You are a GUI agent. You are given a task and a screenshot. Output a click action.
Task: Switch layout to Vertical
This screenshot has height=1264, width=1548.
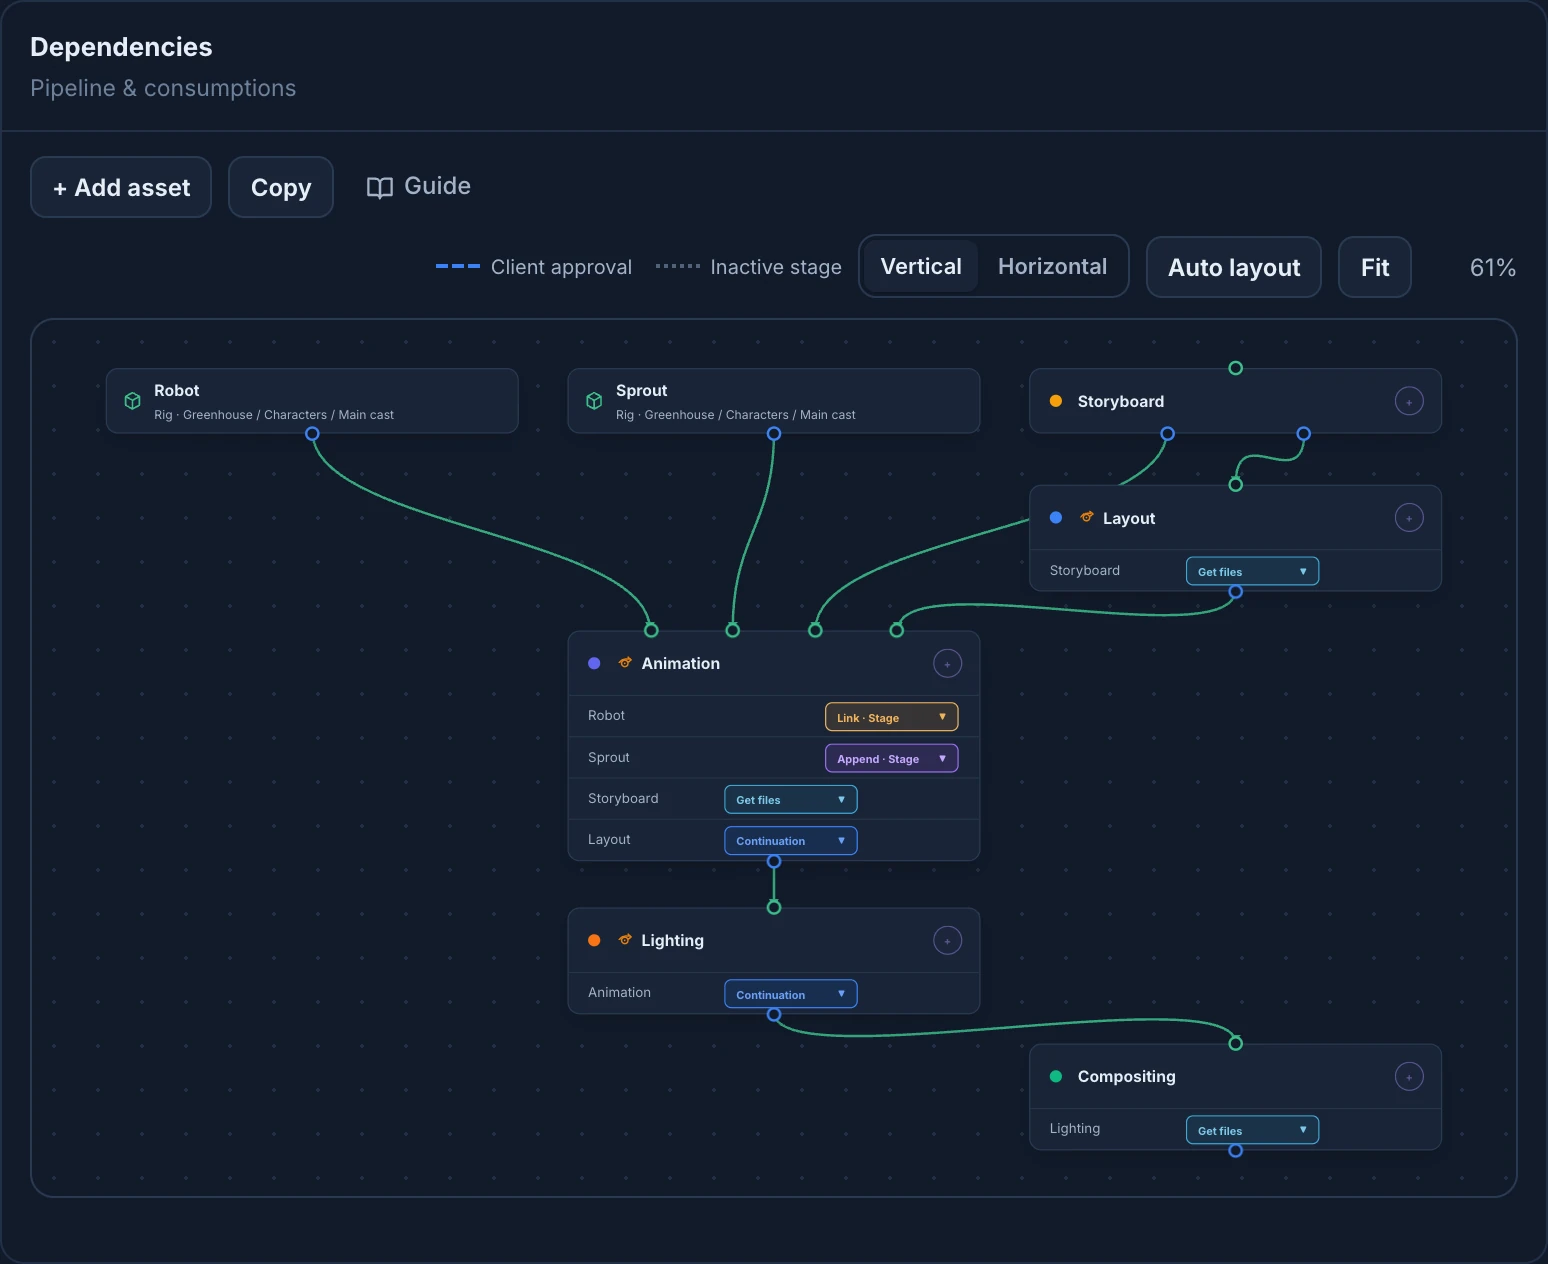coord(921,266)
